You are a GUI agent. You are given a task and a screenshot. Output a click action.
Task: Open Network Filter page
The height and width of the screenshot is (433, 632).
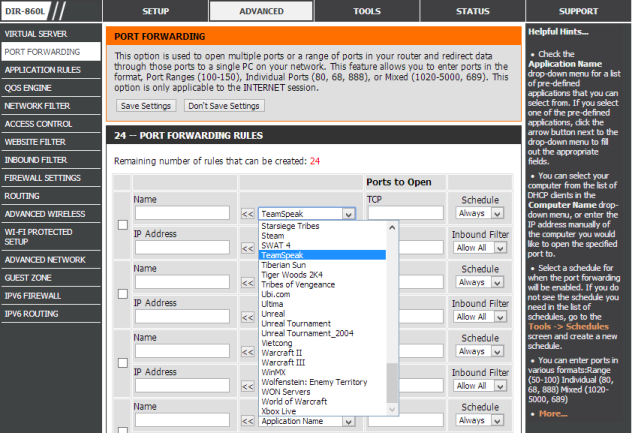coord(50,106)
